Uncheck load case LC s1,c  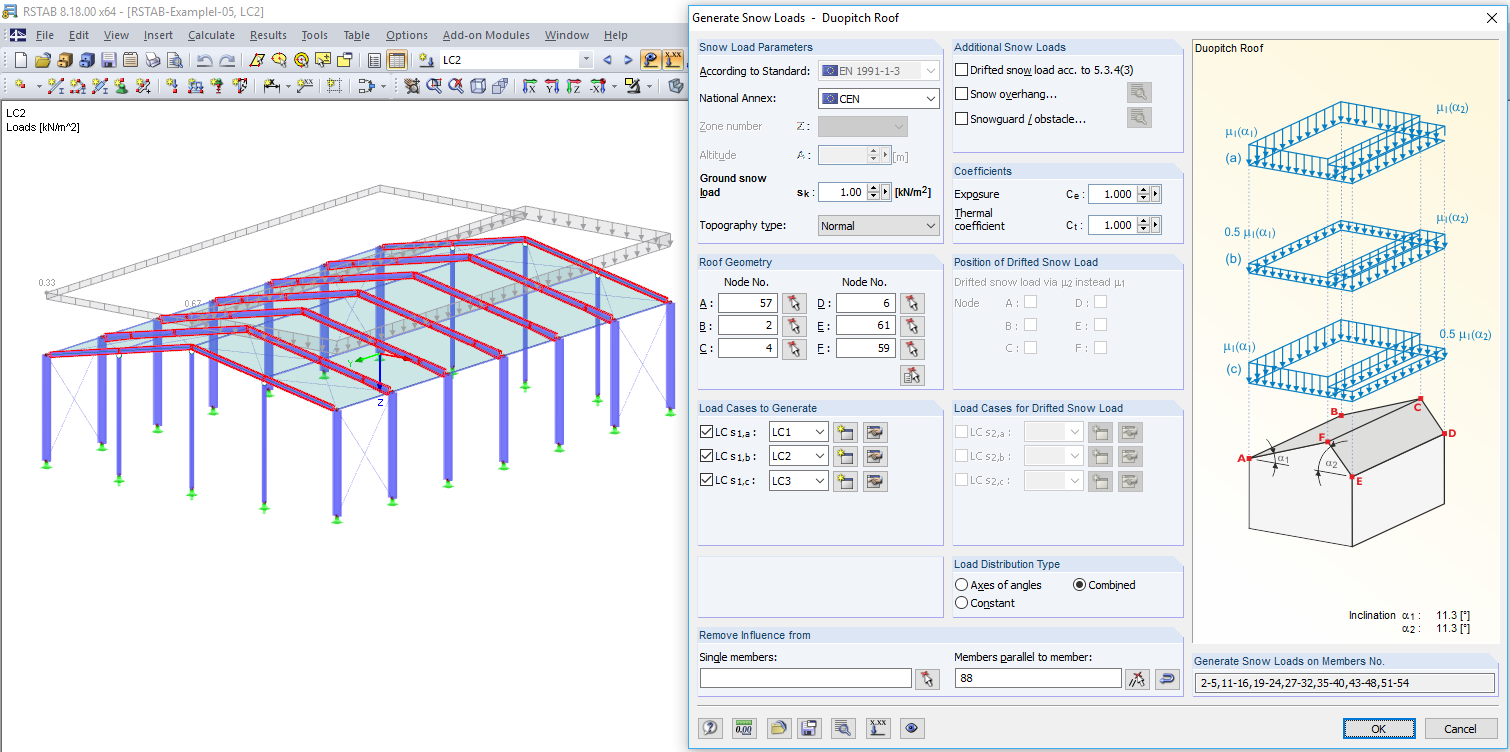tap(707, 480)
